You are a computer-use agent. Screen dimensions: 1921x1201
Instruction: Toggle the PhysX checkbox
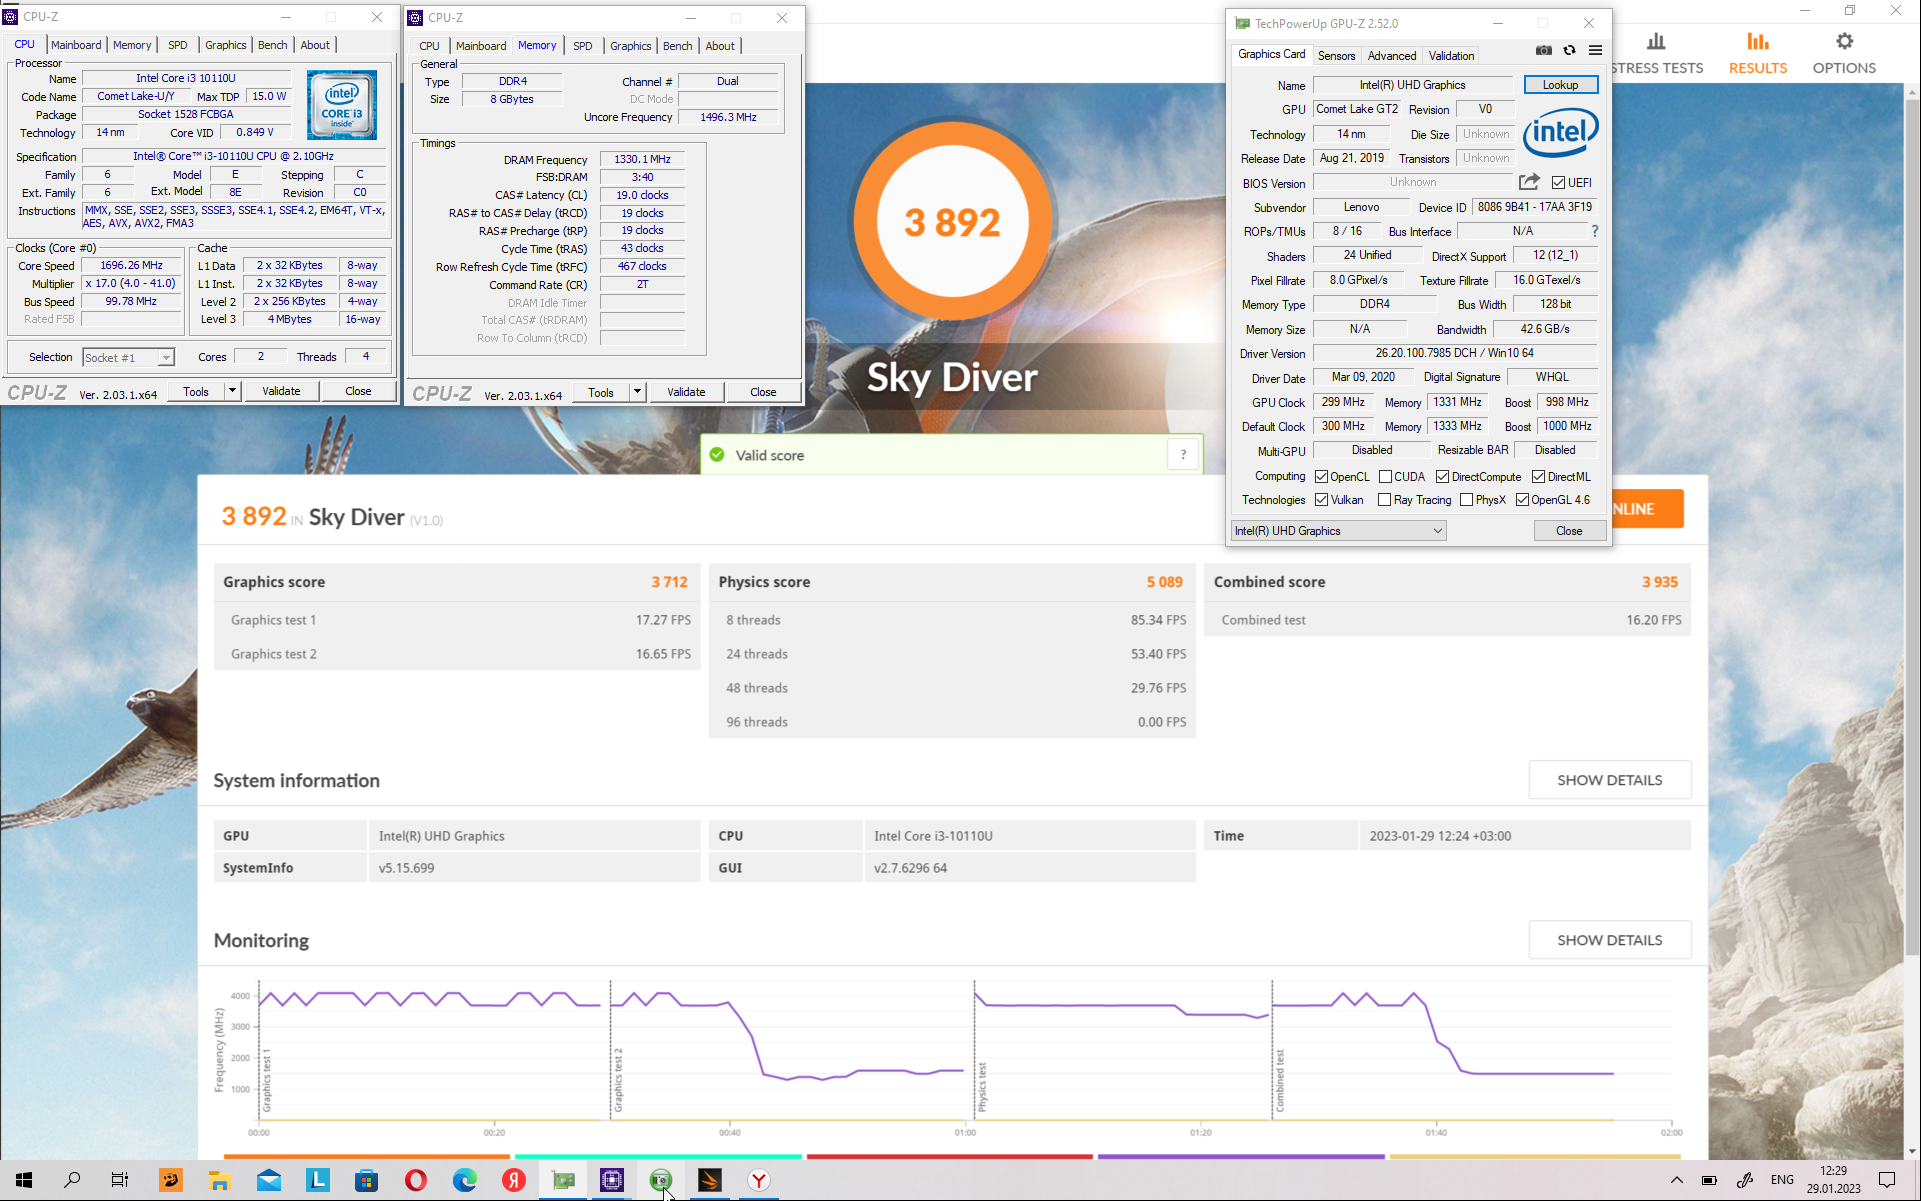(1466, 500)
